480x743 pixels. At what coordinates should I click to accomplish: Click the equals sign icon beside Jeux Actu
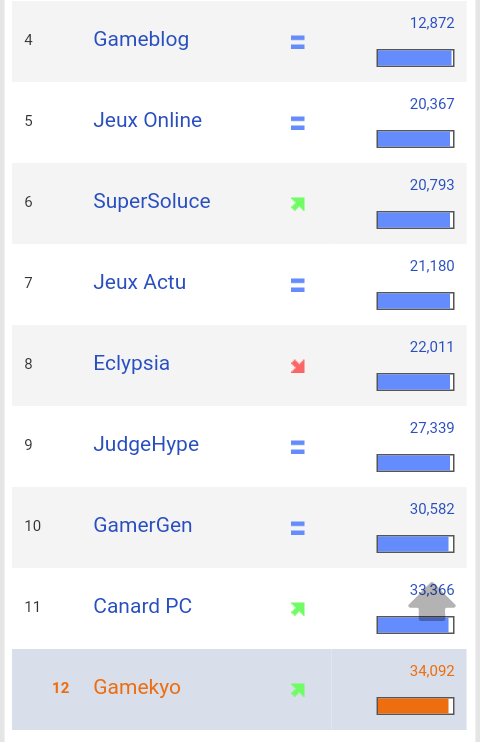point(298,285)
